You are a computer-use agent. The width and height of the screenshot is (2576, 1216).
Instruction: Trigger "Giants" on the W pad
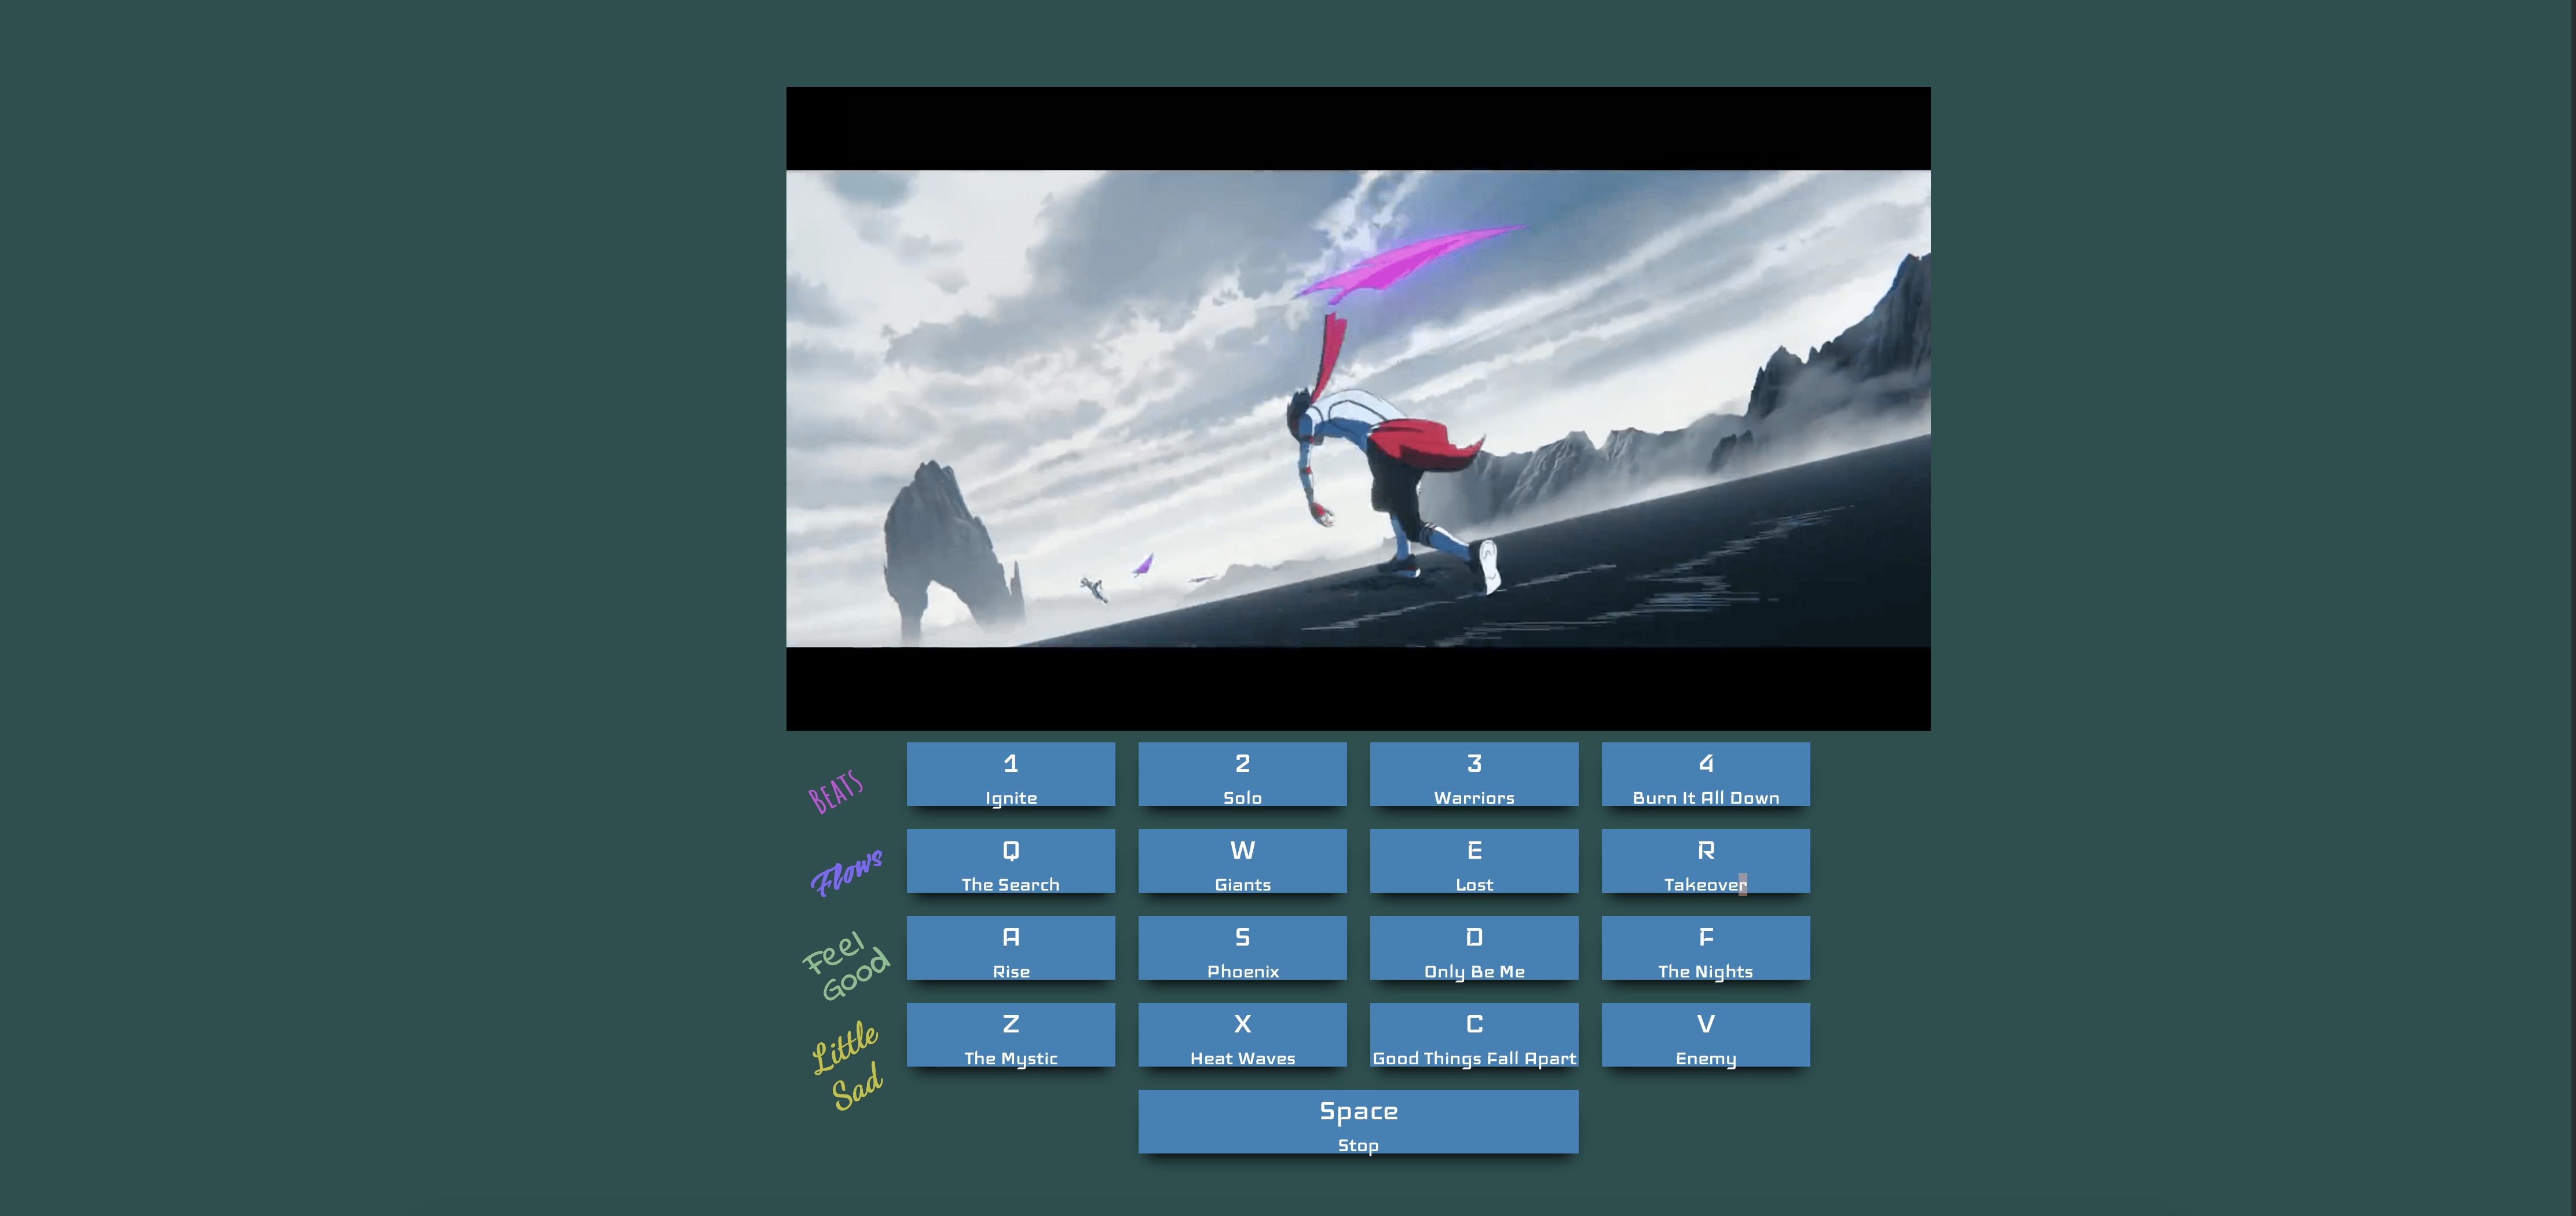pos(1243,861)
